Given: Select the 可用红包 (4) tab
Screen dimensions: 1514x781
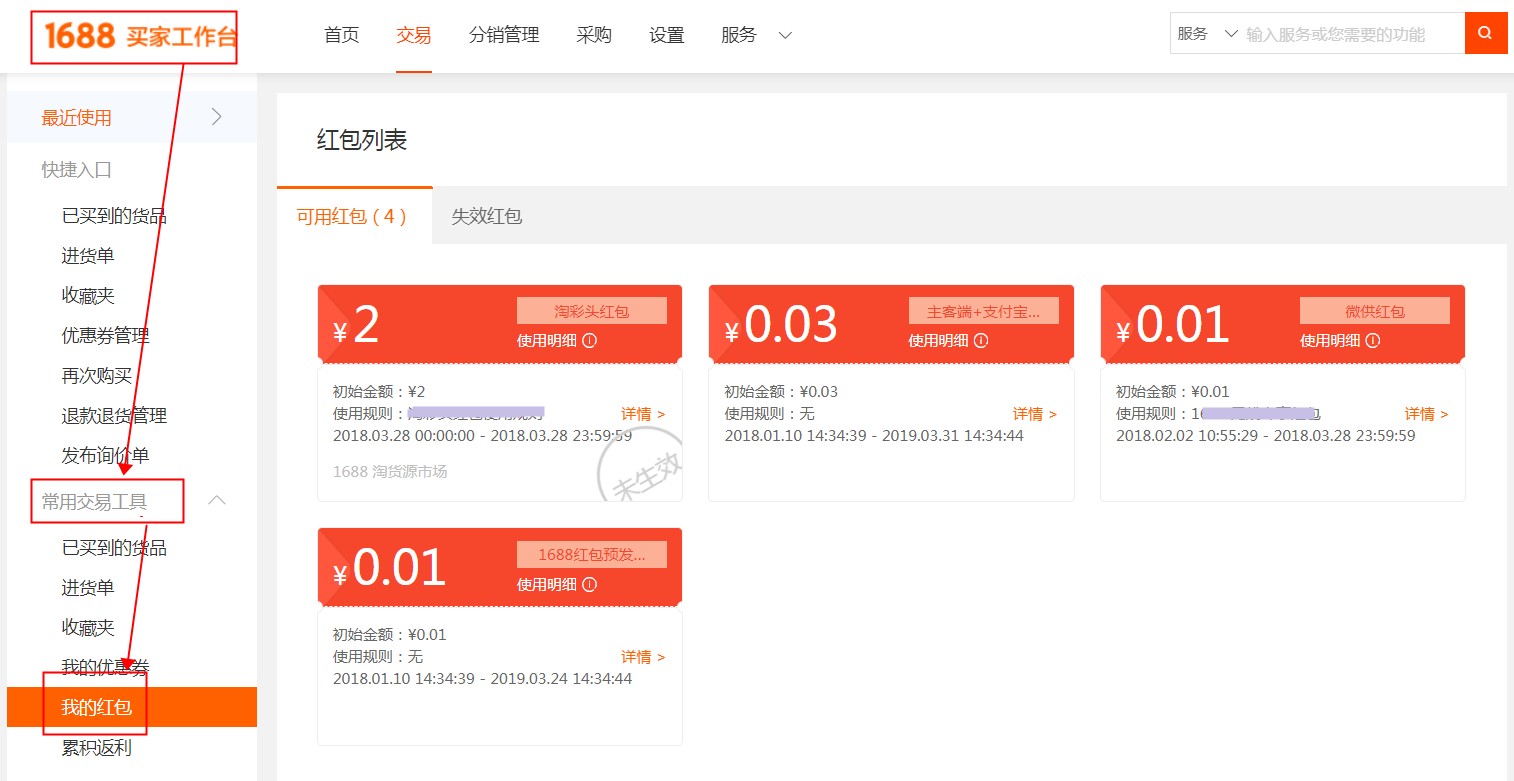Looking at the screenshot, I should (x=354, y=215).
